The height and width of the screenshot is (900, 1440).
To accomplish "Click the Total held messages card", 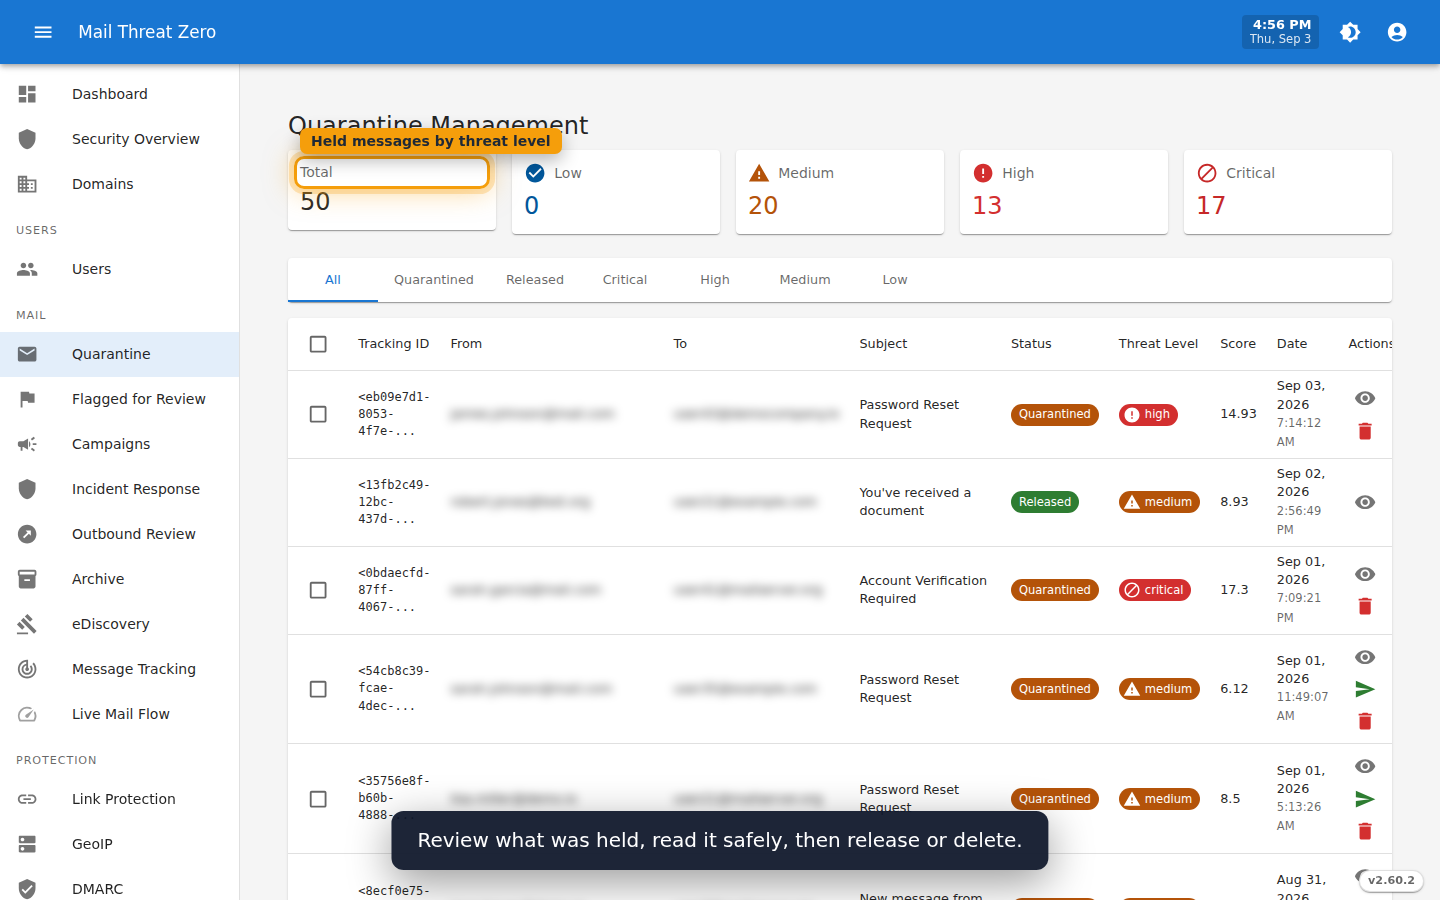I will pyautogui.click(x=392, y=190).
